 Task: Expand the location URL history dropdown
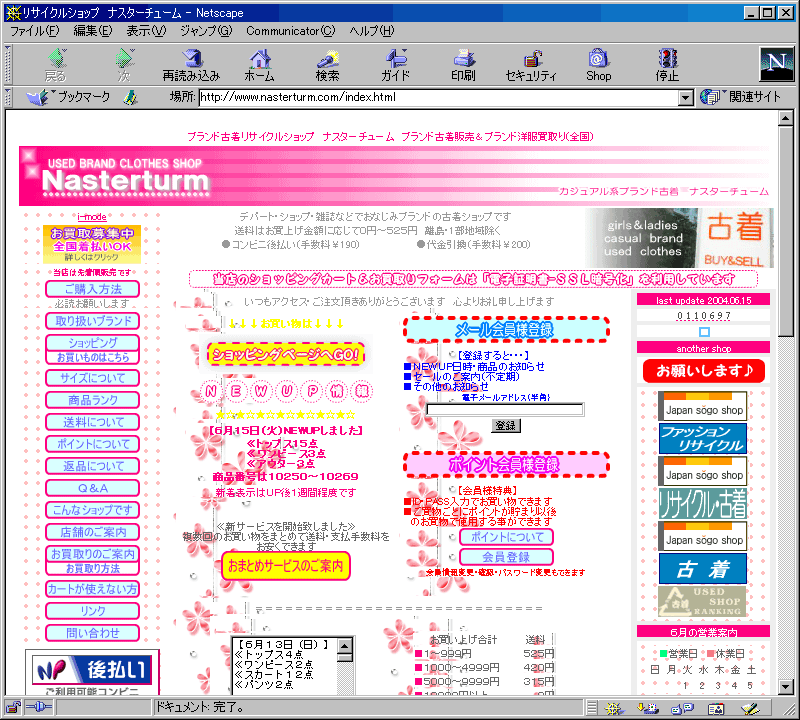(686, 97)
